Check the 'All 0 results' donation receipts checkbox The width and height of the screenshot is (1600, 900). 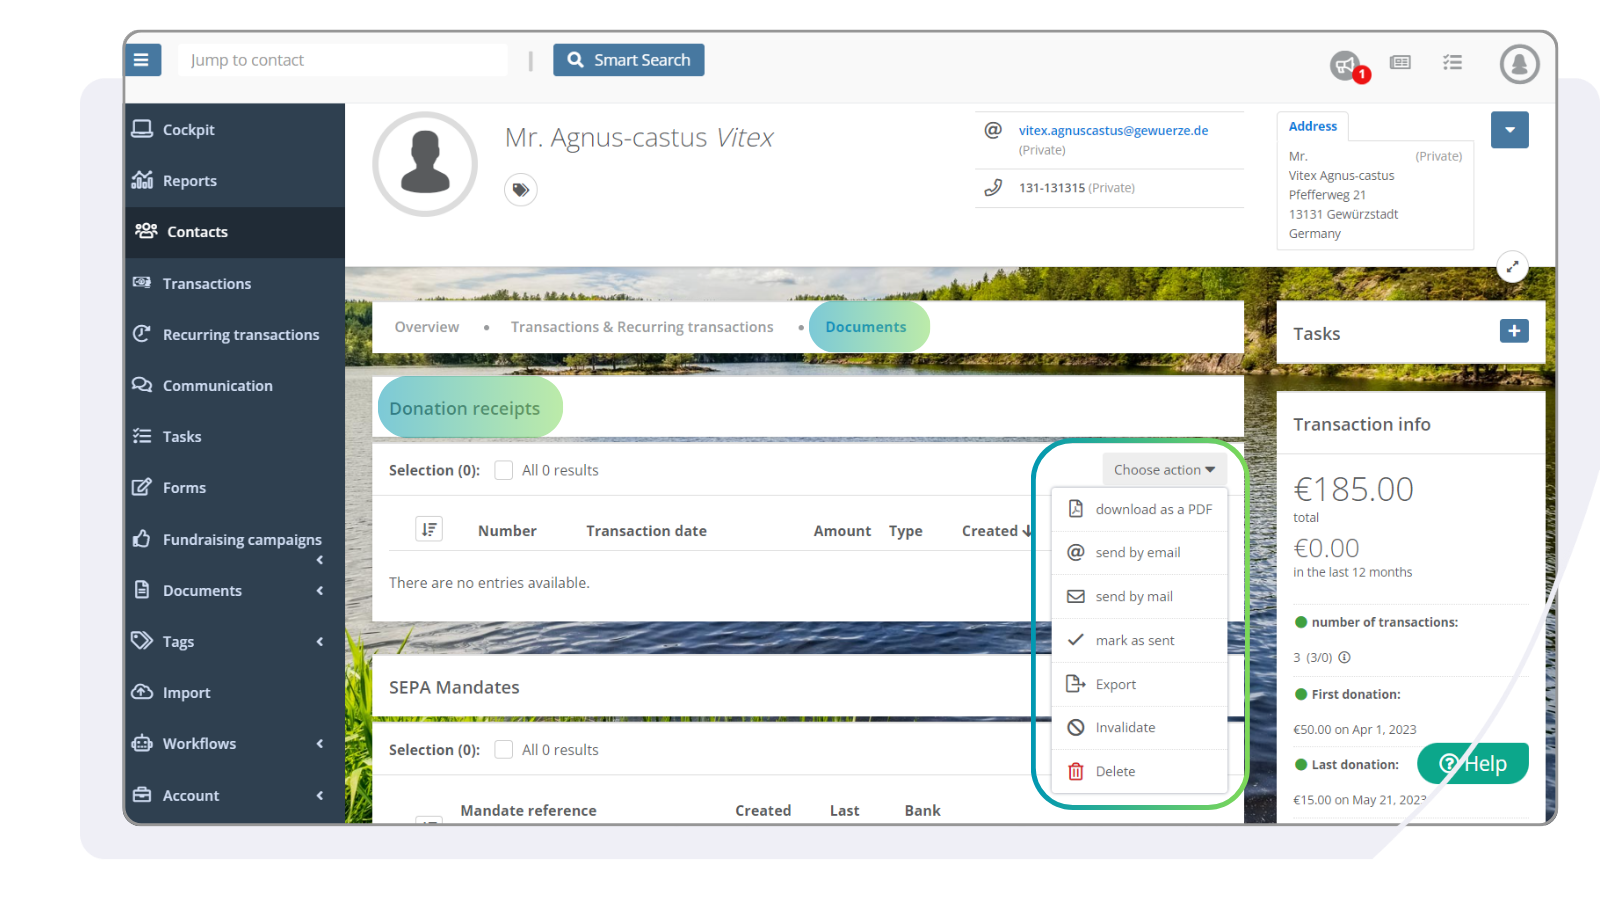tap(503, 469)
